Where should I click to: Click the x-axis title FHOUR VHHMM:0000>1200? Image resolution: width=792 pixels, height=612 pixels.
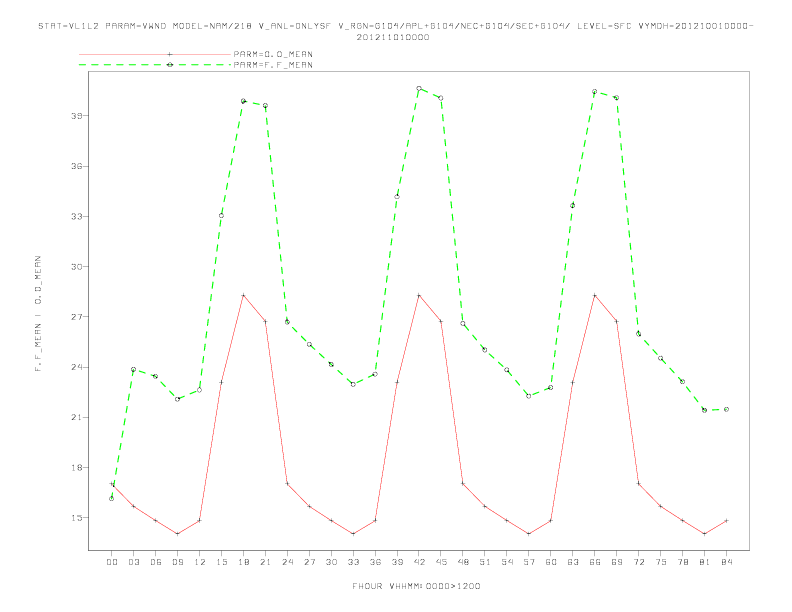coord(416,586)
